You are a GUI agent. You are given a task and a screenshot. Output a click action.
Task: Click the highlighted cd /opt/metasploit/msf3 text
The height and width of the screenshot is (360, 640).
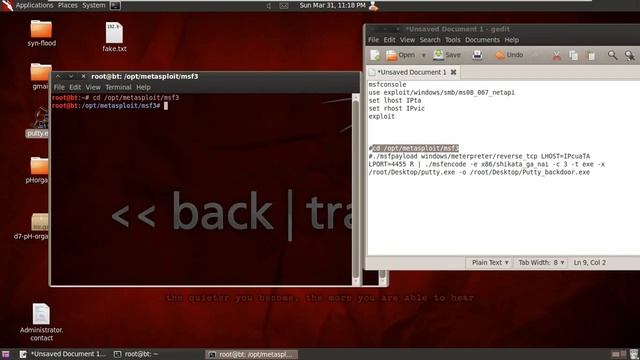point(416,148)
